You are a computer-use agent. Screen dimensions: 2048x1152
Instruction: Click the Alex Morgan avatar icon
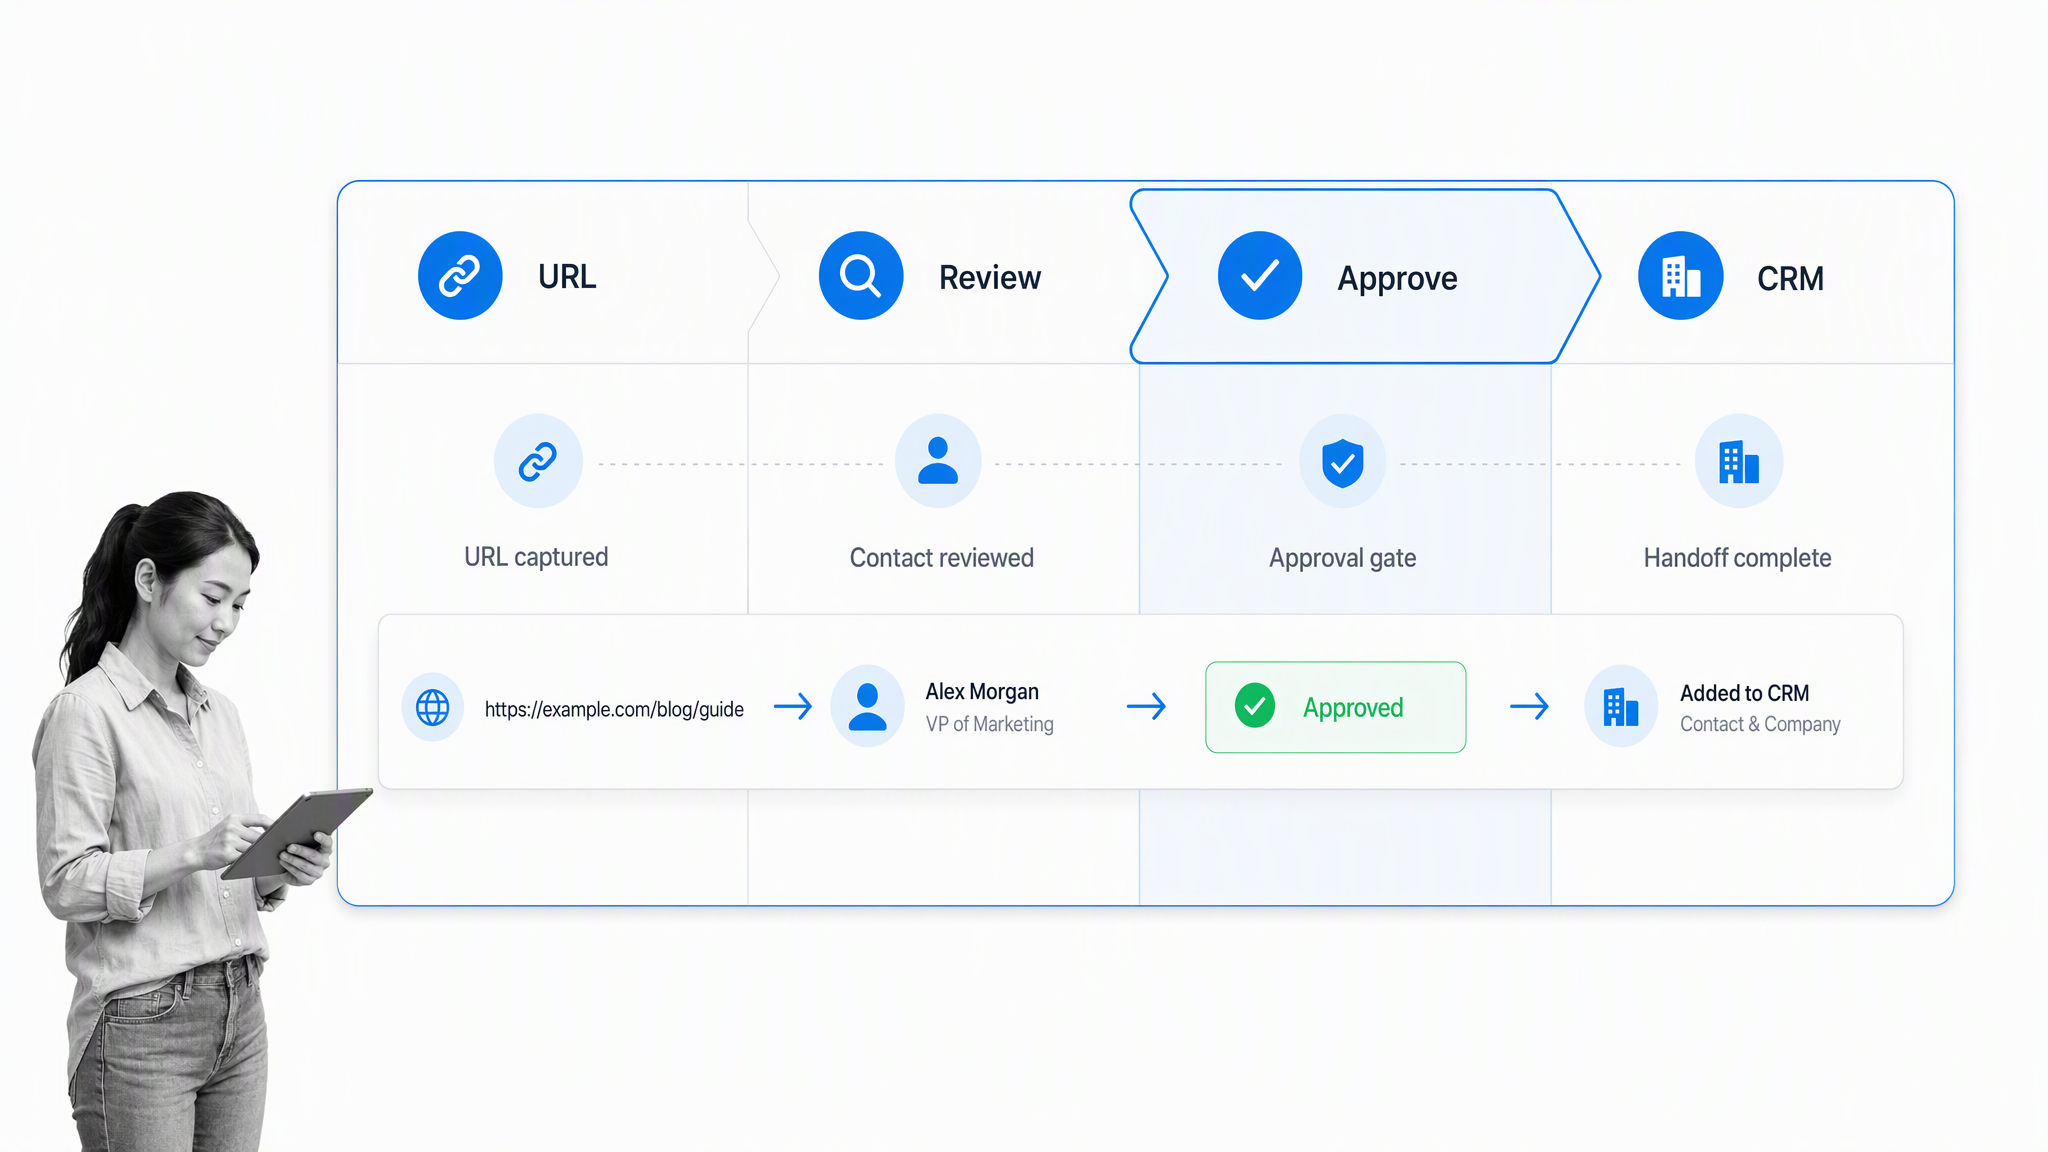[868, 706]
